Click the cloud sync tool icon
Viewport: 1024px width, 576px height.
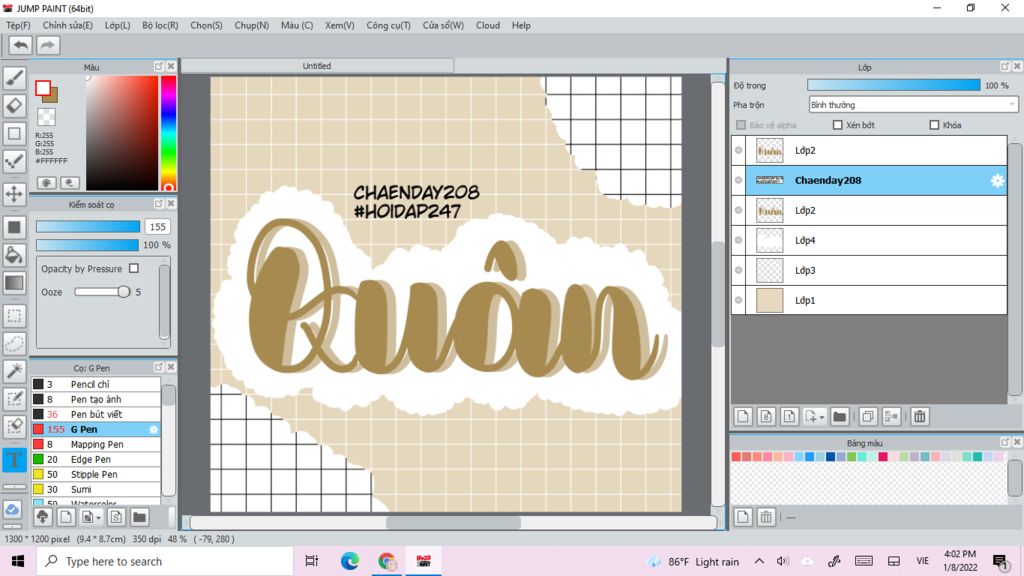coord(13,509)
